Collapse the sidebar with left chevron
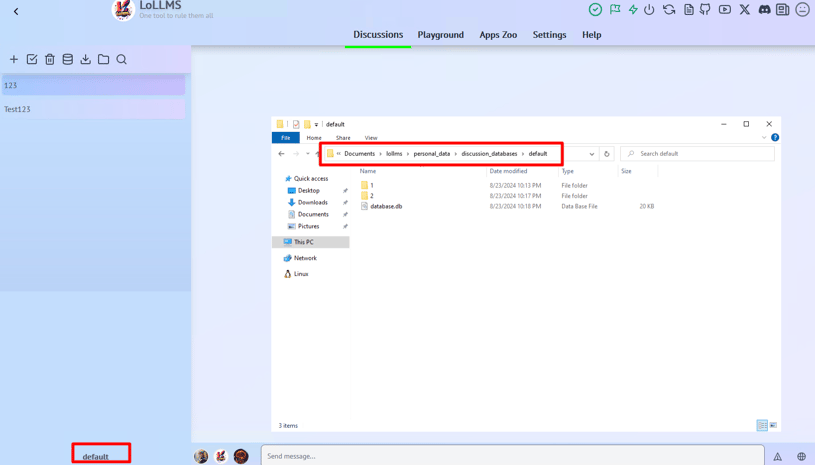Image resolution: width=815 pixels, height=465 pixels. pyautogui.click(x=16, y=12)
